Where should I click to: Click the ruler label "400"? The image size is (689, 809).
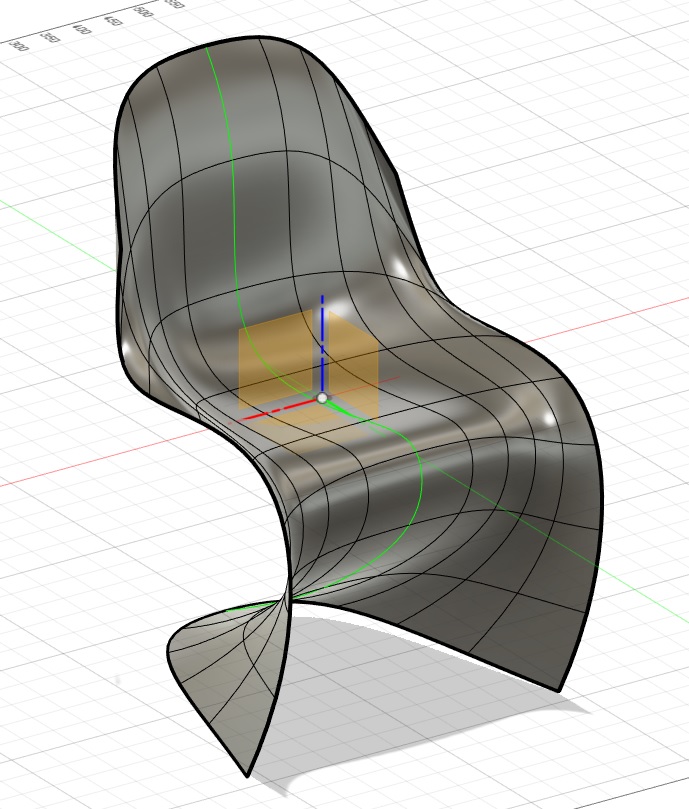[x=82, y=28]
